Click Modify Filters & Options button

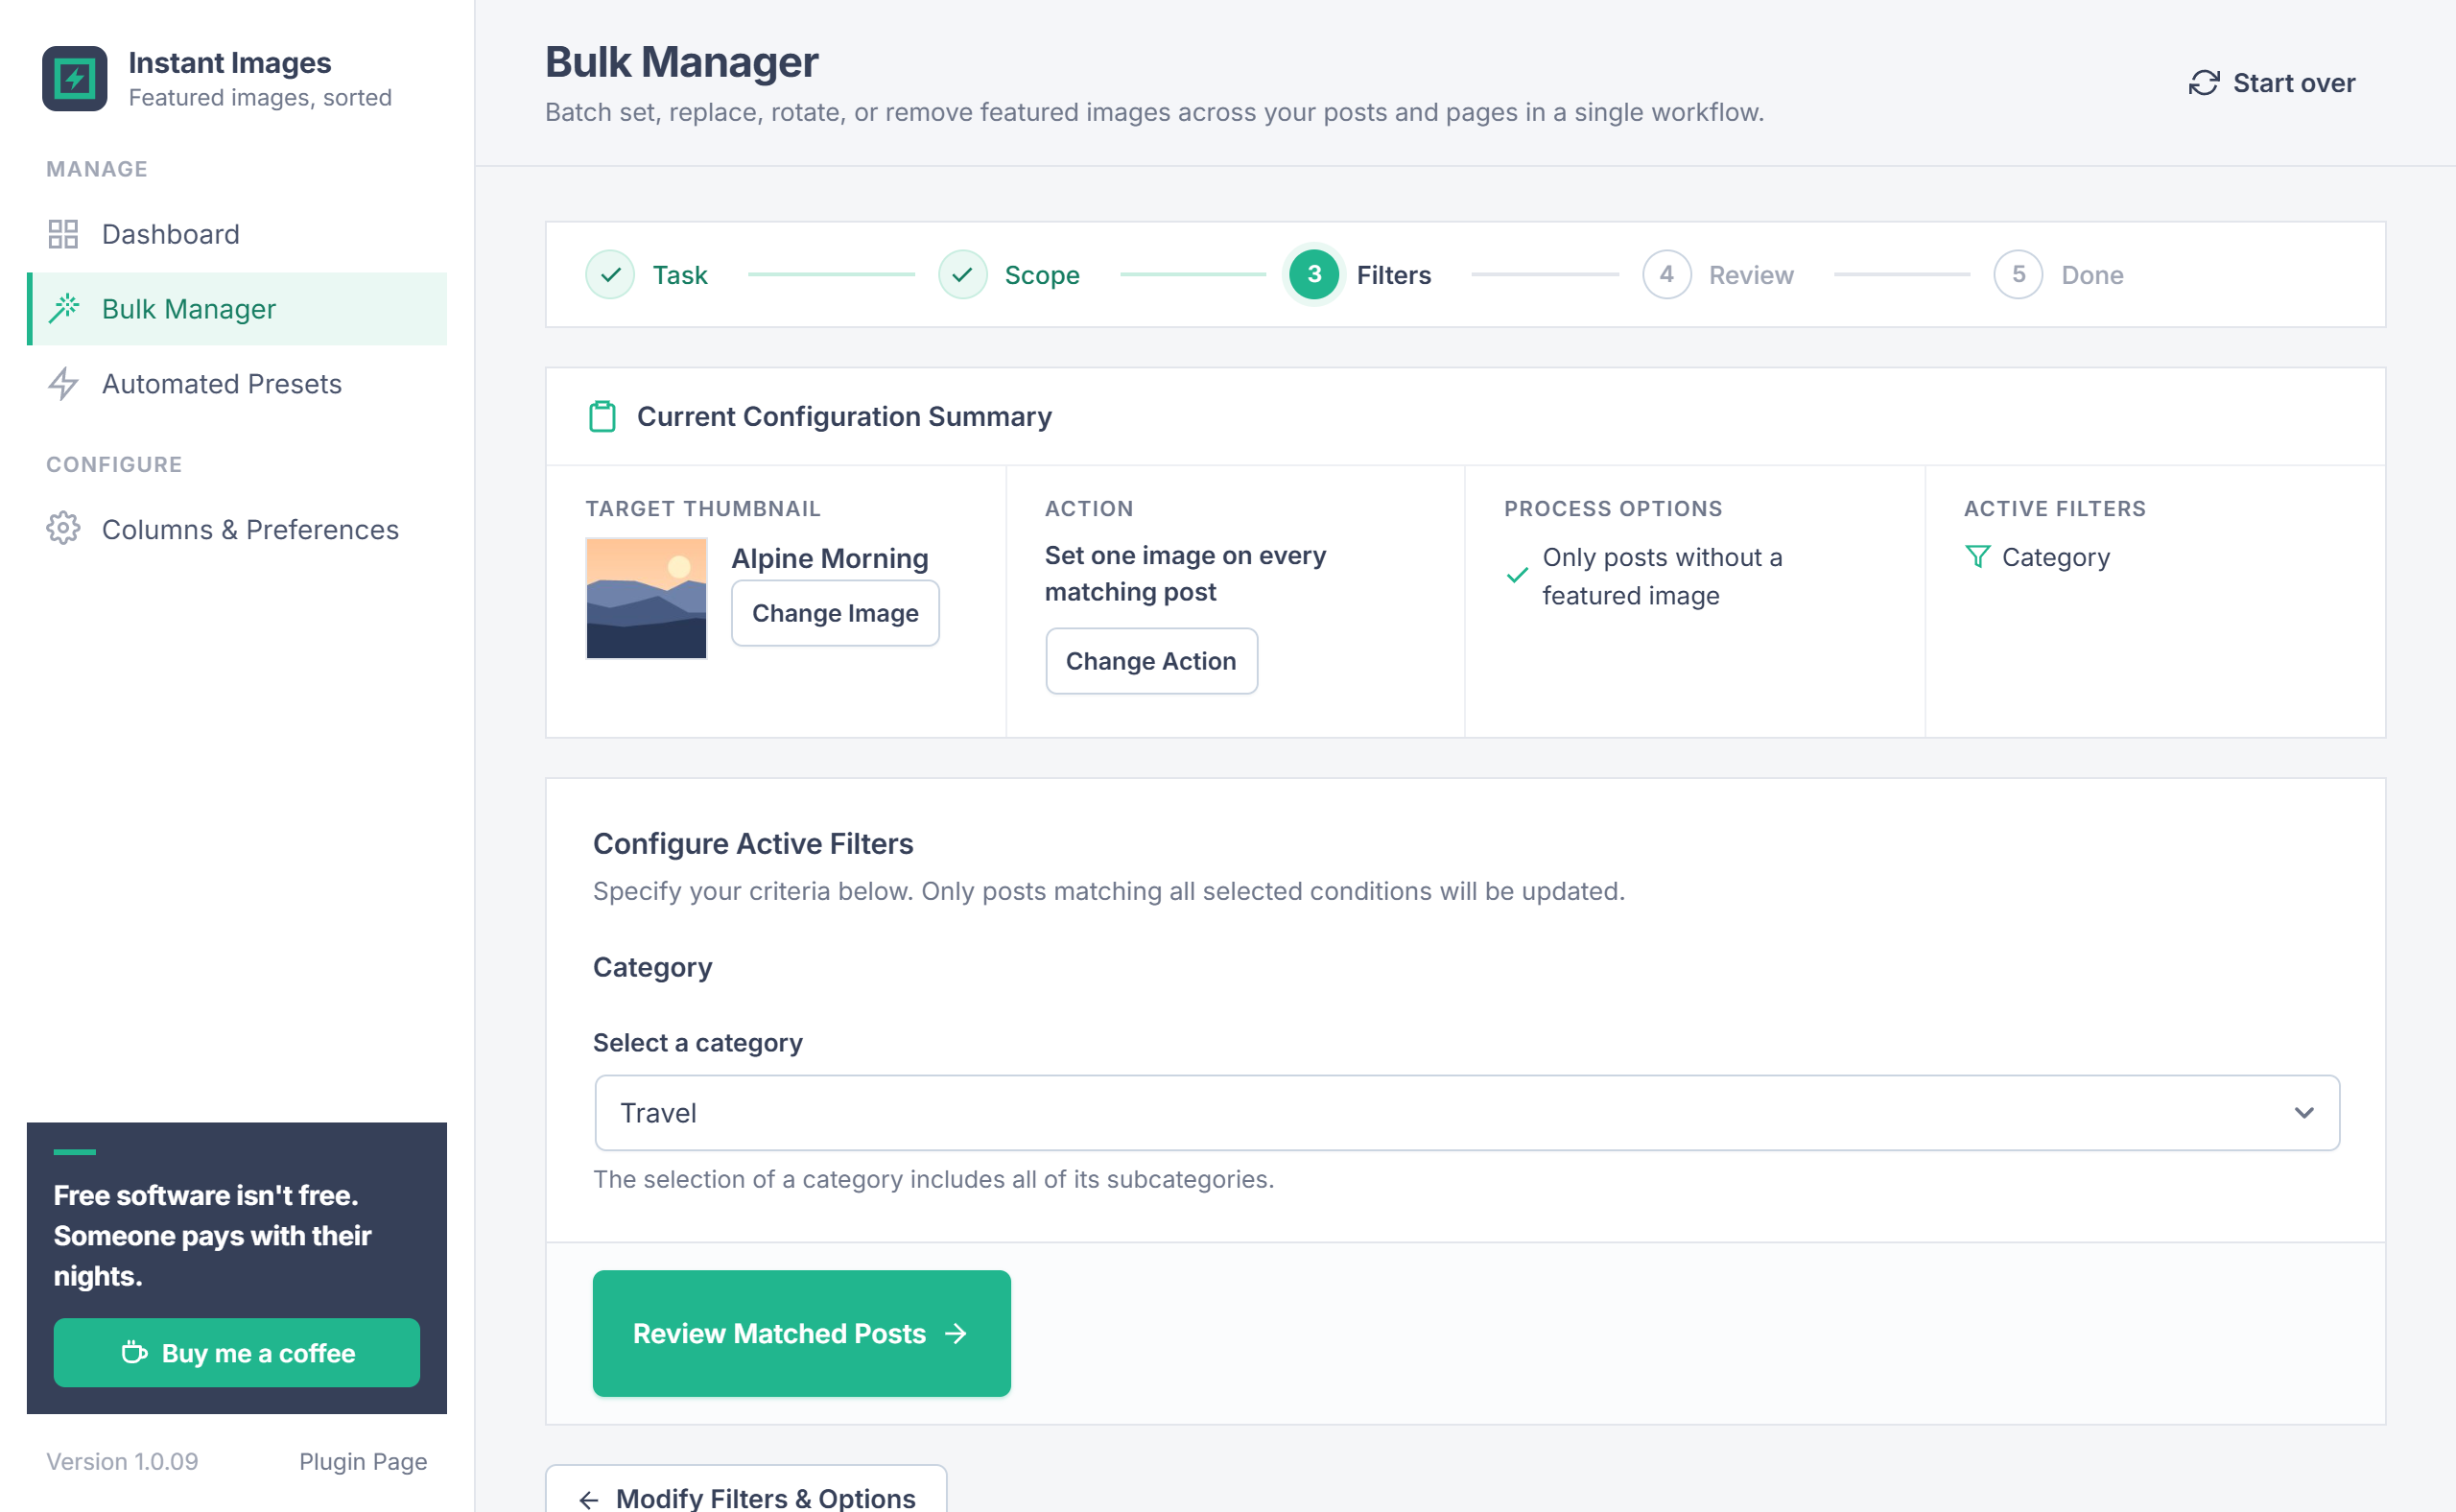(x=746, y=1490)
